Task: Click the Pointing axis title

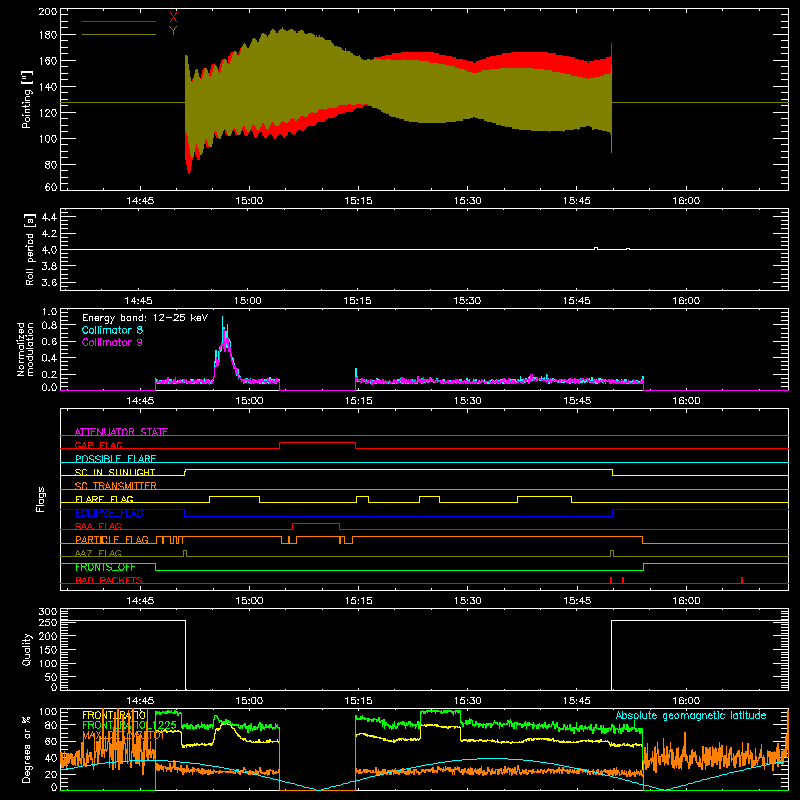Action: 27,99
